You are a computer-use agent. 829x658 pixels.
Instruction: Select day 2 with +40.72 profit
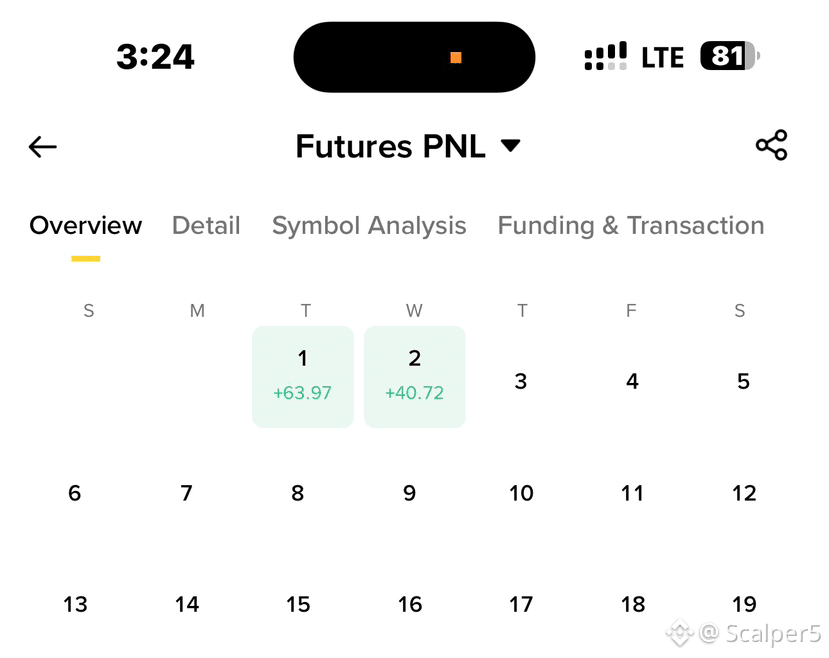pyautogui.click(x=414, y=377)
